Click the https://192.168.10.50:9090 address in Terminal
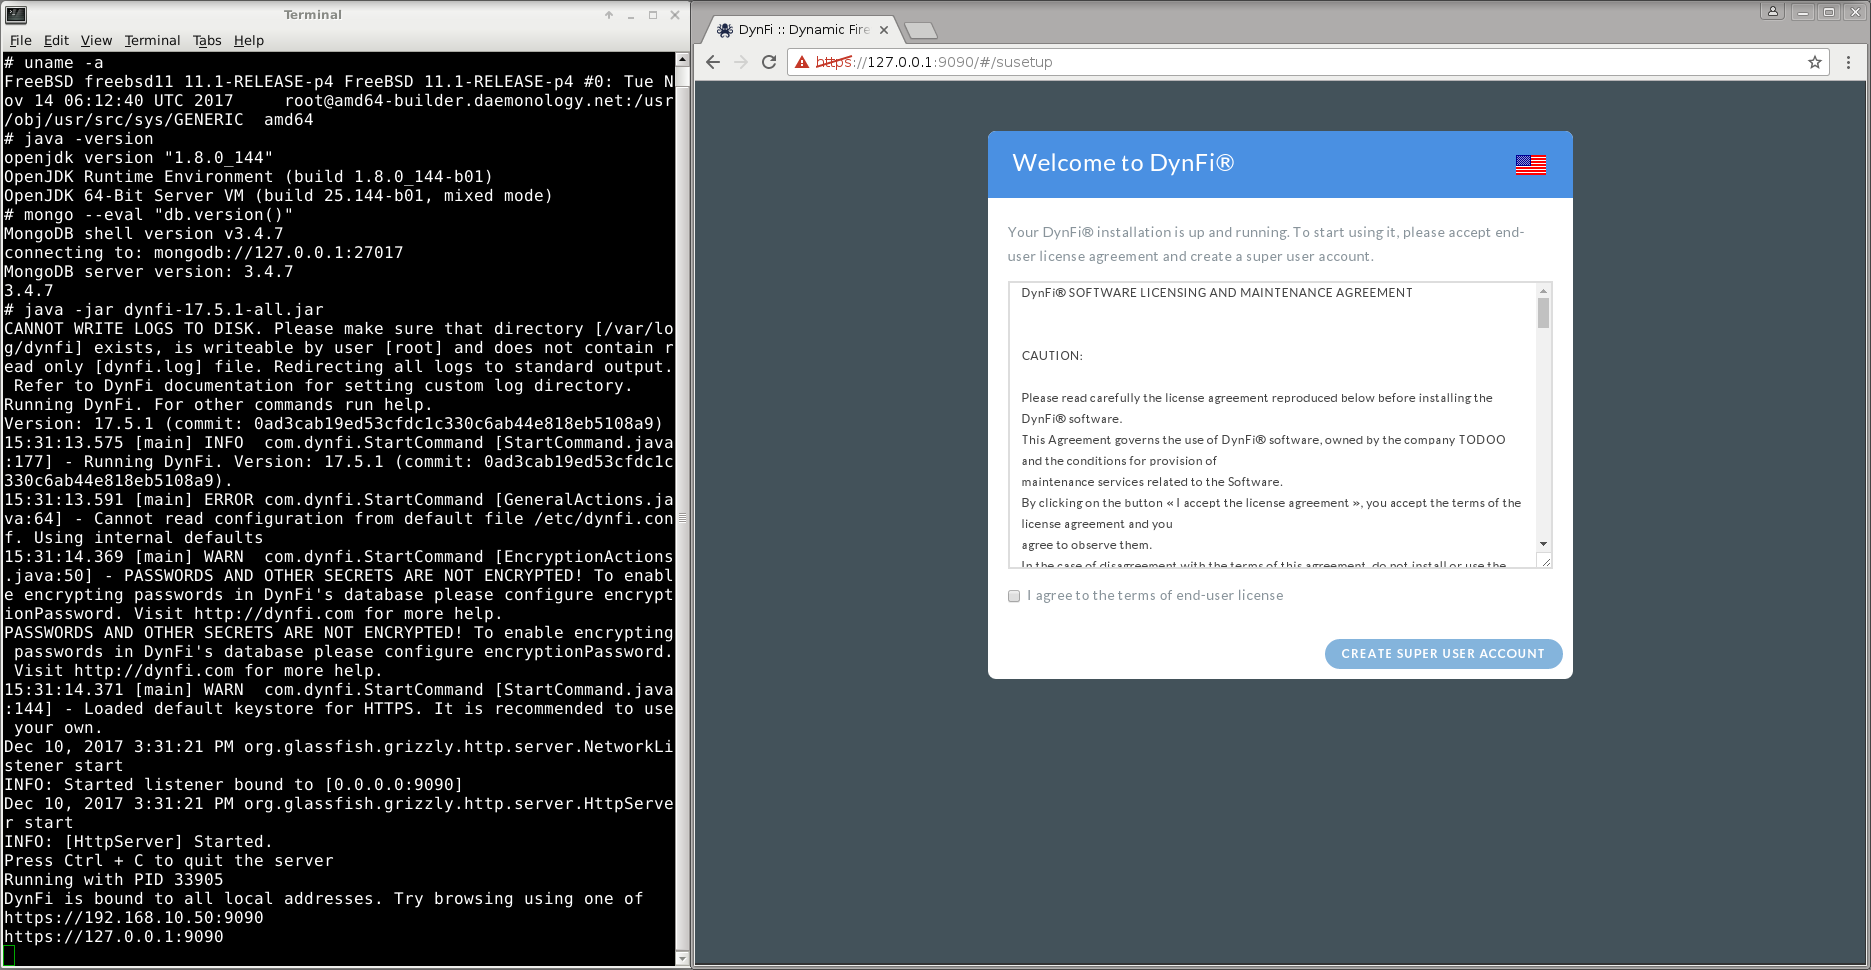Image resolution: width=1871 pixels, height=970 pixels. (134, 918)
